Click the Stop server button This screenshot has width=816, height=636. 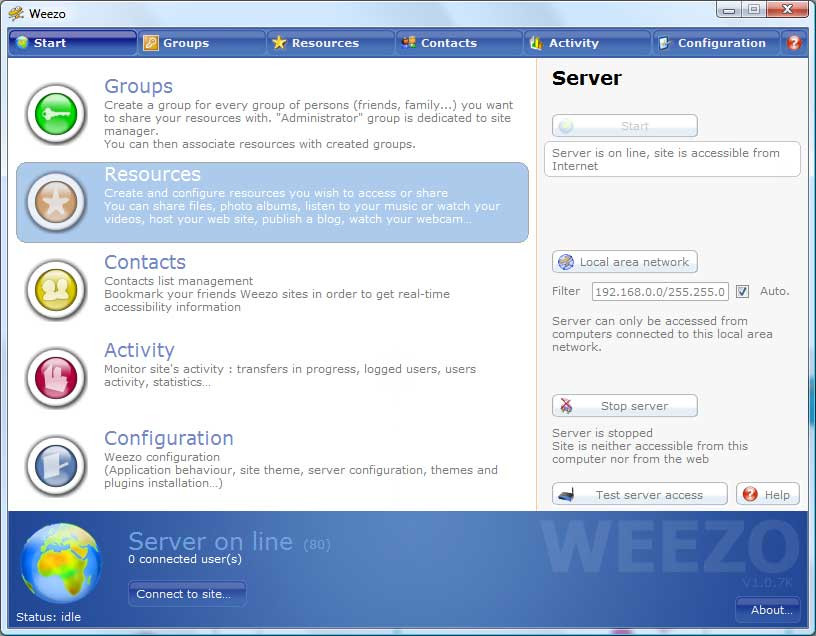click(624, 406)
